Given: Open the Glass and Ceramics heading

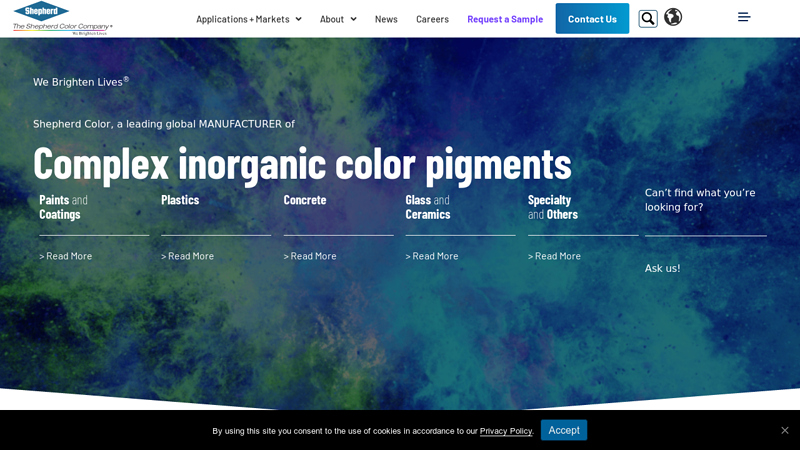Looking at the screenshot, I should (x=428, y=207).
